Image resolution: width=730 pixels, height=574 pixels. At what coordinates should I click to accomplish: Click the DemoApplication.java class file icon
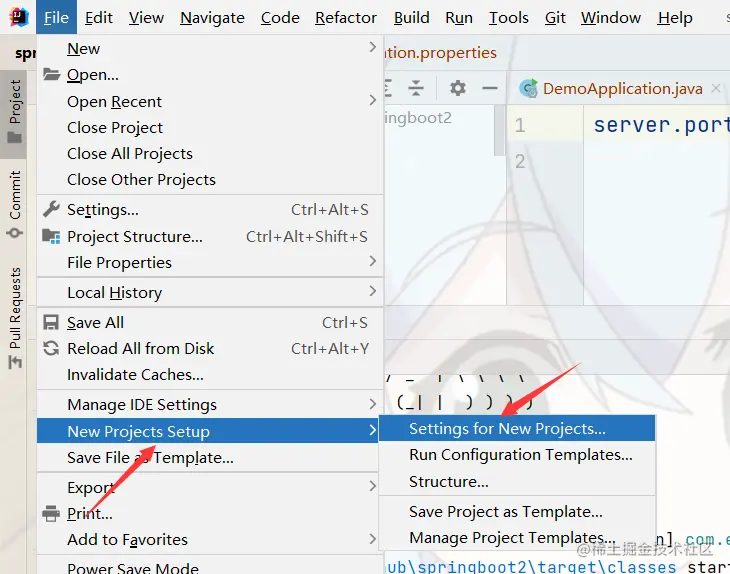[x=528, y=88]
